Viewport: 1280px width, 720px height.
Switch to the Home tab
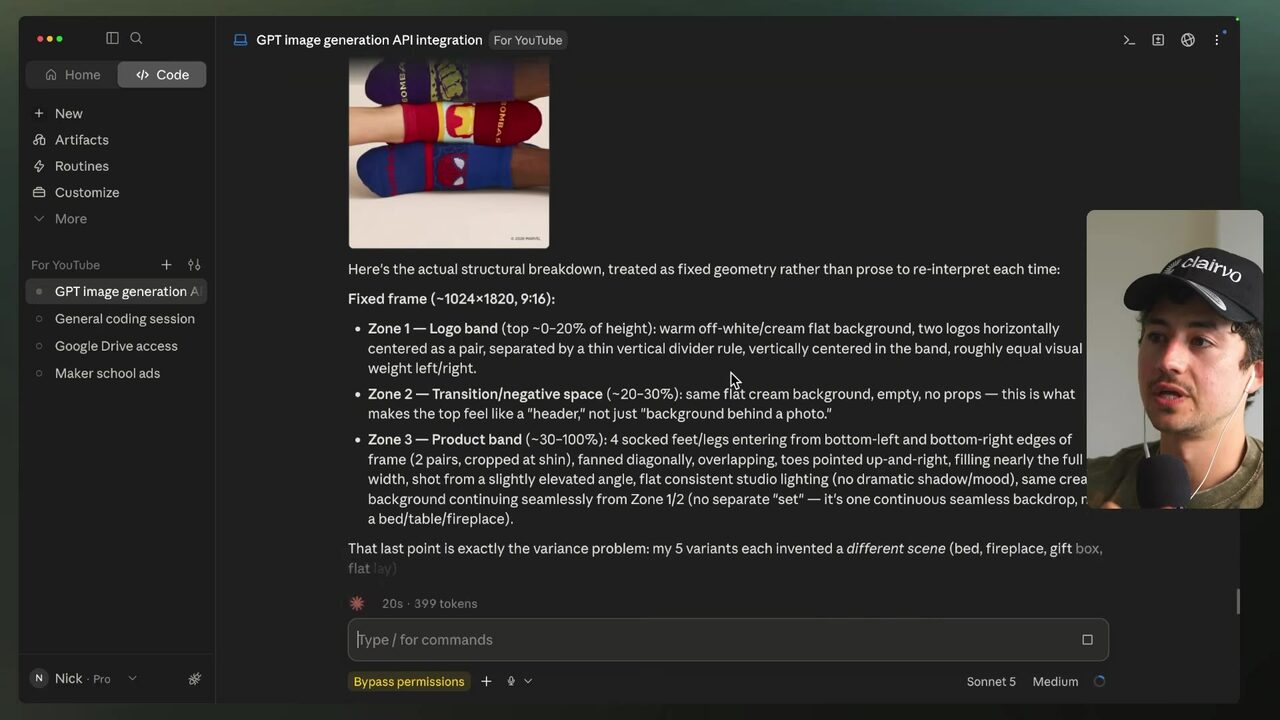pos(72,75)
